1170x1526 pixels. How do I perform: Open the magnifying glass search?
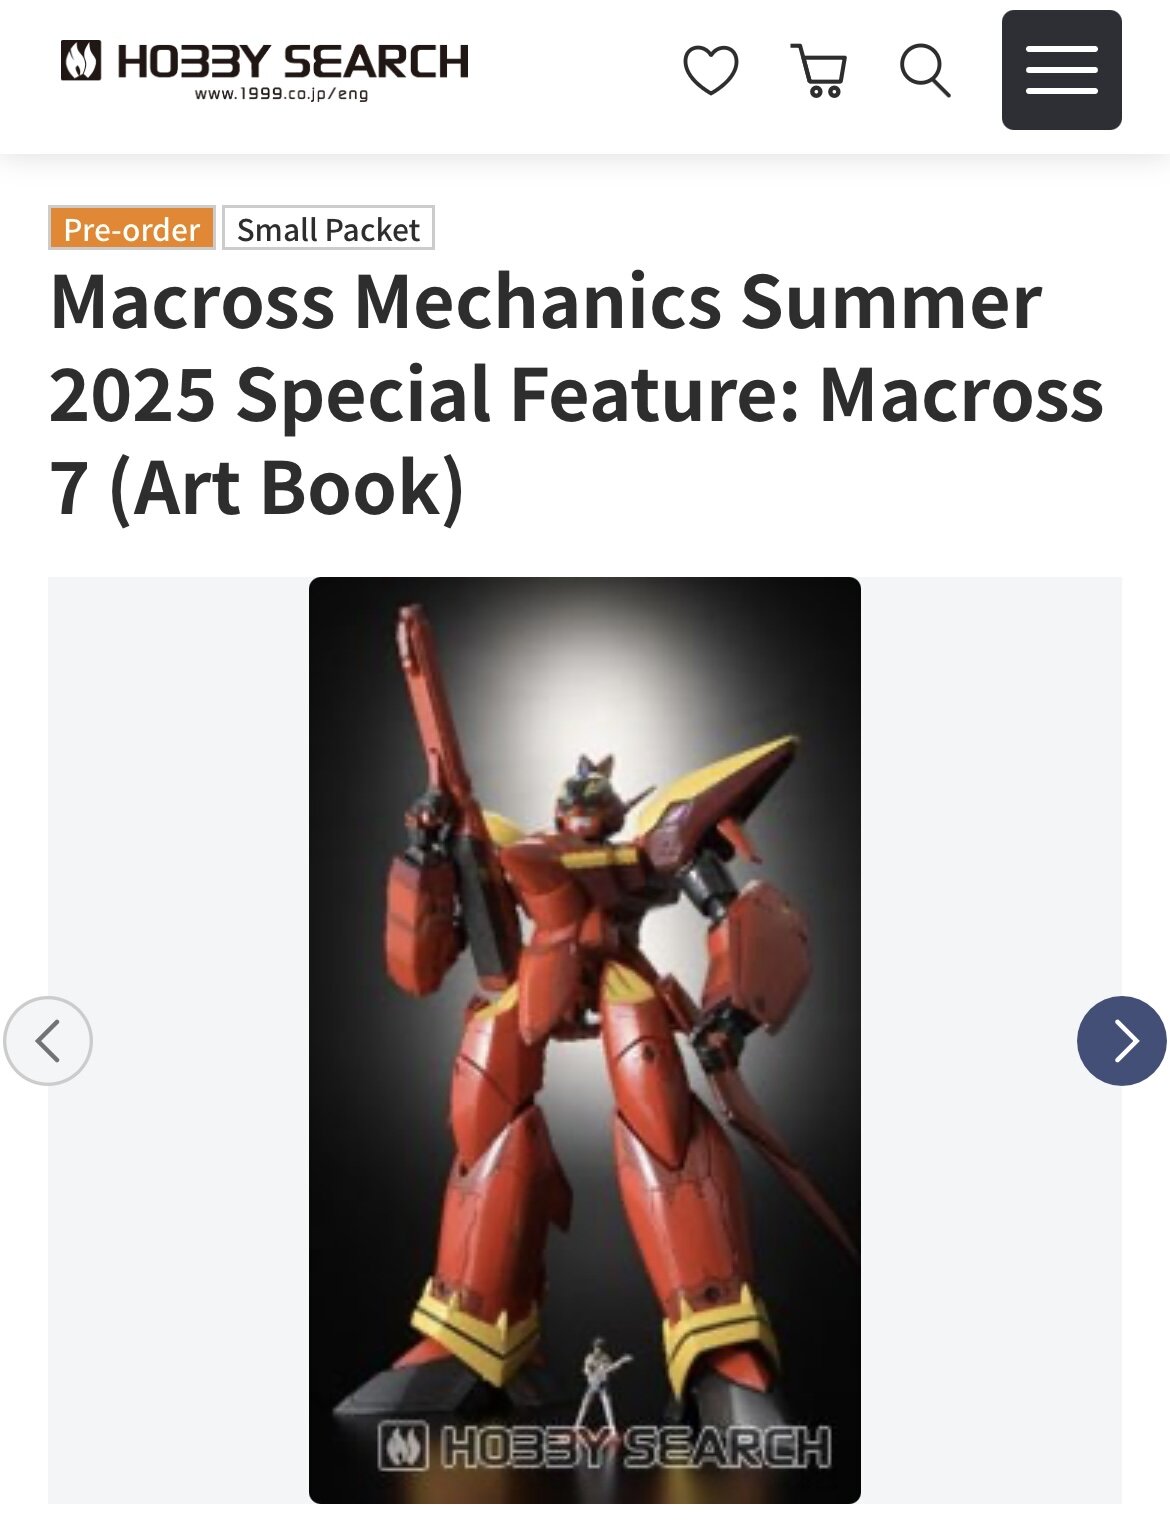pos(924,71)
